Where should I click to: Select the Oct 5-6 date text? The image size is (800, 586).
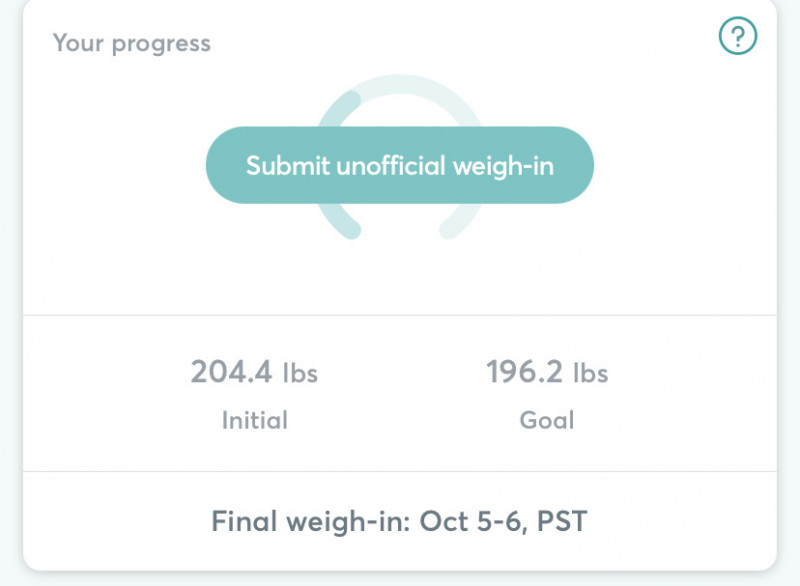point(477,521)
